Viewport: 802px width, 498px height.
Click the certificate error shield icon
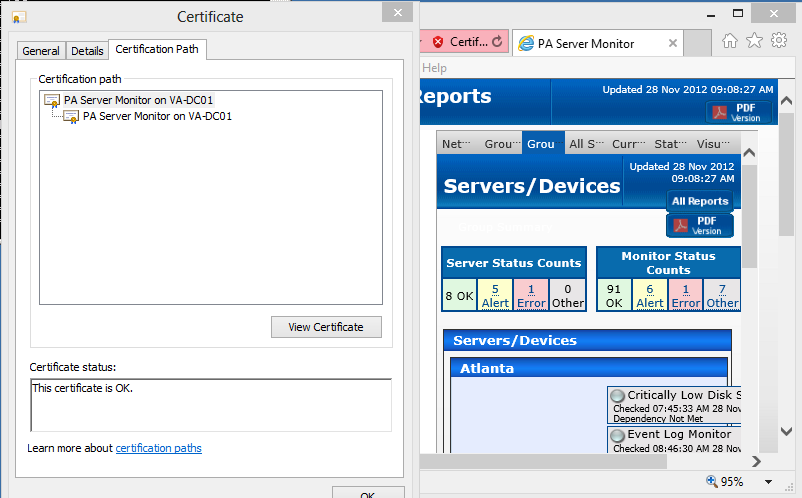pyautogui.click(x=438, y=42)
